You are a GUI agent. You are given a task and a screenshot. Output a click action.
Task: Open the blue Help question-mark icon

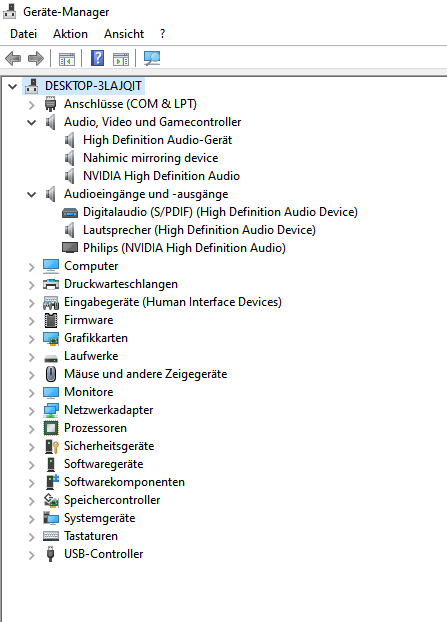pyautogui.click(x=98, y=58)
